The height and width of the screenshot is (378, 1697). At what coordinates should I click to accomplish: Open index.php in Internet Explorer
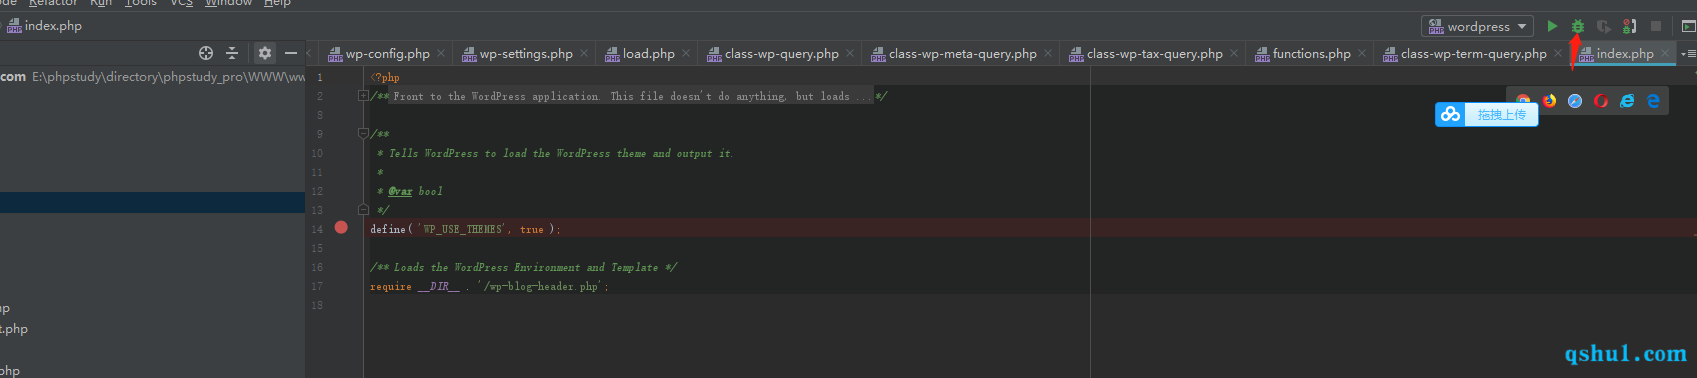coord(1627,101)
